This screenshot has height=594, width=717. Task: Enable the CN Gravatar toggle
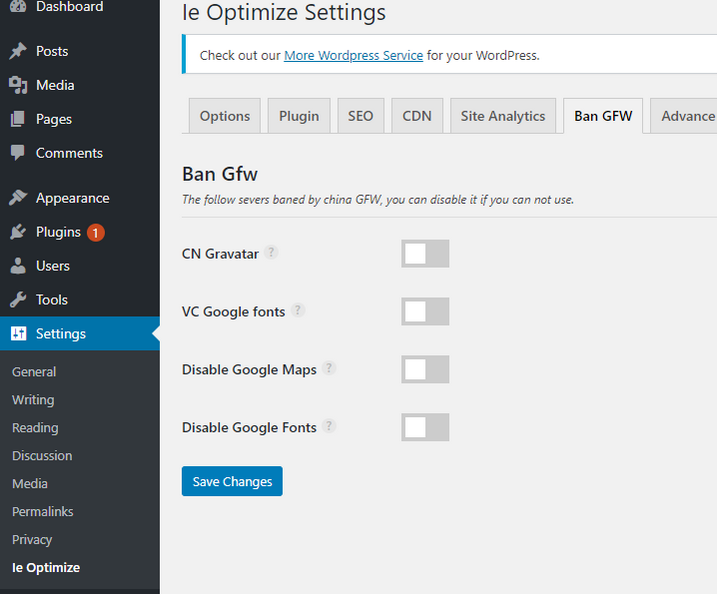tap(425, 254)
